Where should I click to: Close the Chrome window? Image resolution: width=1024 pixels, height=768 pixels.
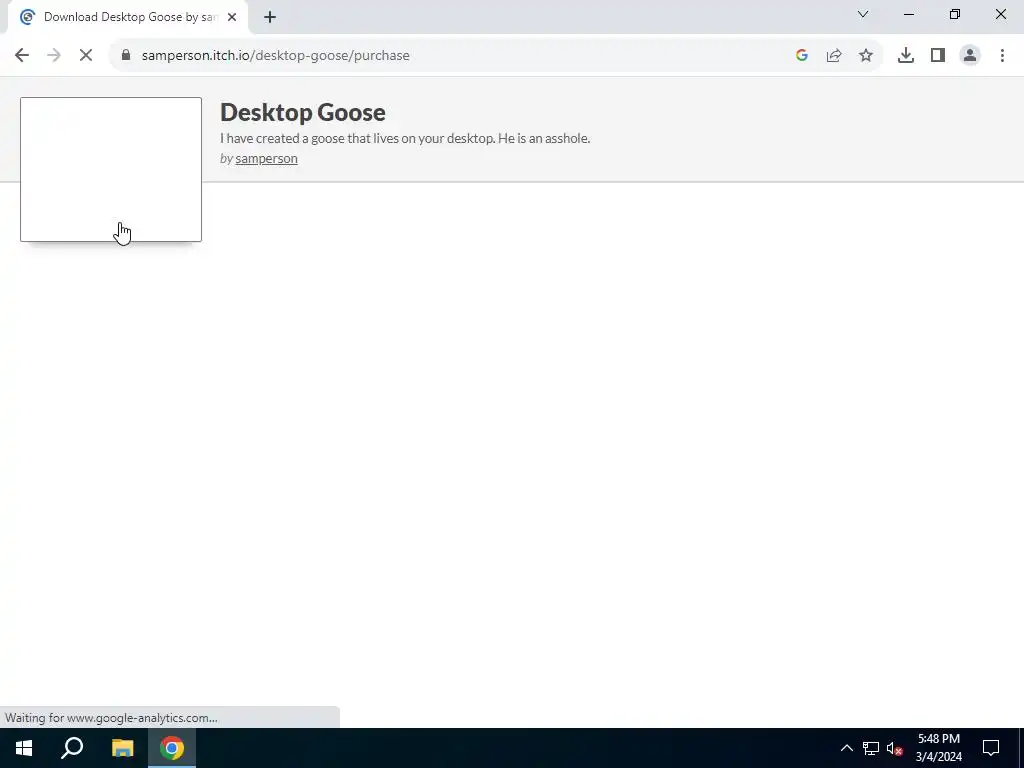[x=1000, y=14]
